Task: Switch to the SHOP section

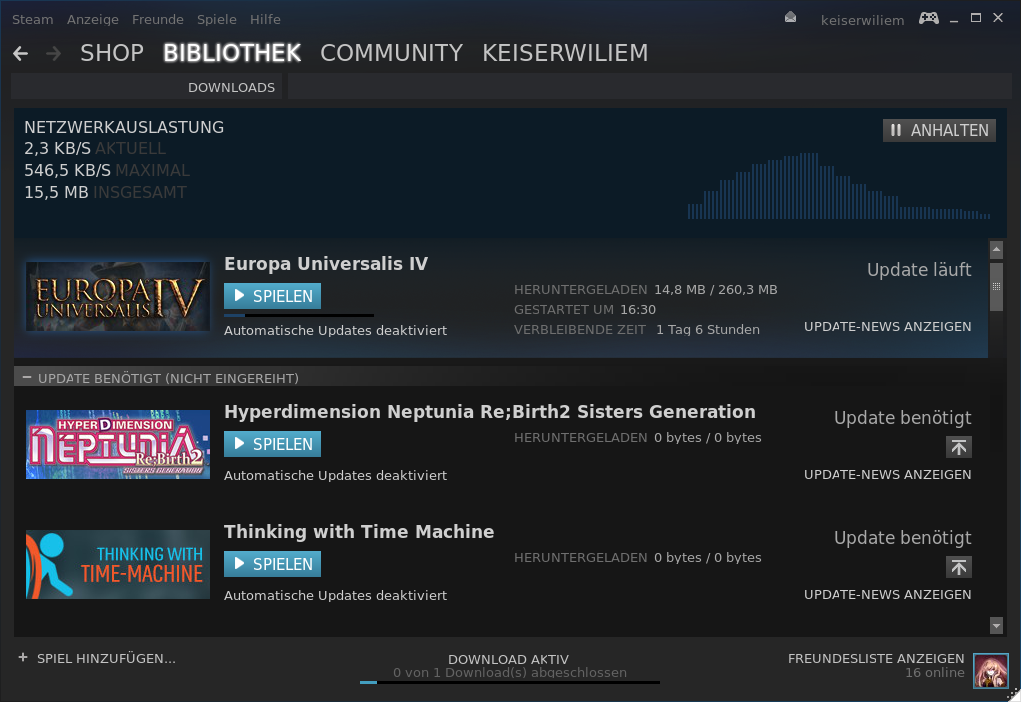Action: tap(112, 53)
